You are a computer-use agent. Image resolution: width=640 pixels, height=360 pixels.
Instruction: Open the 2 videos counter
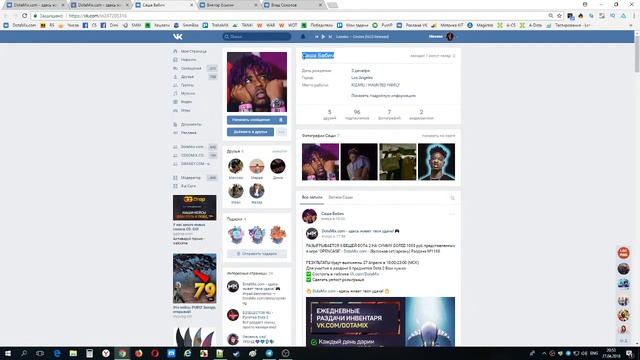[x=421, y=114]
